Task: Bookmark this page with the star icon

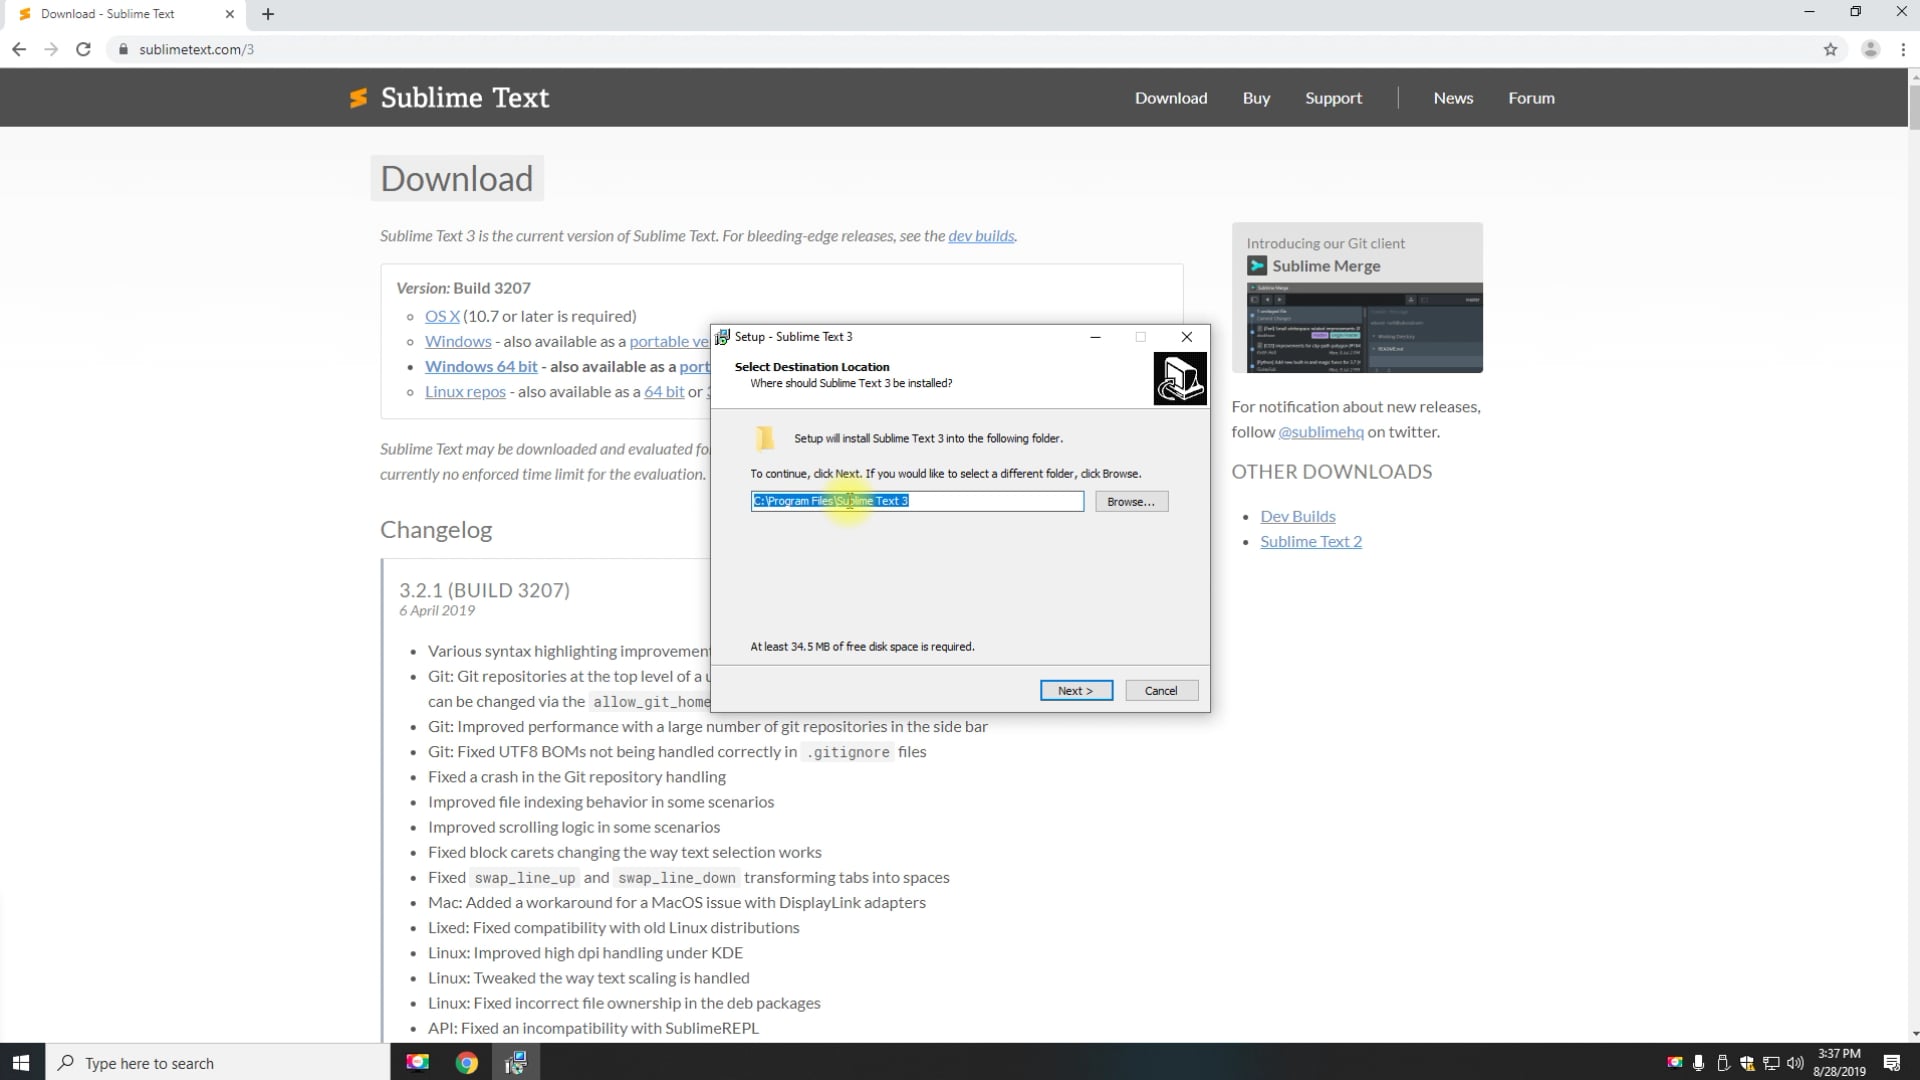Action: (x=1831, y=48)
